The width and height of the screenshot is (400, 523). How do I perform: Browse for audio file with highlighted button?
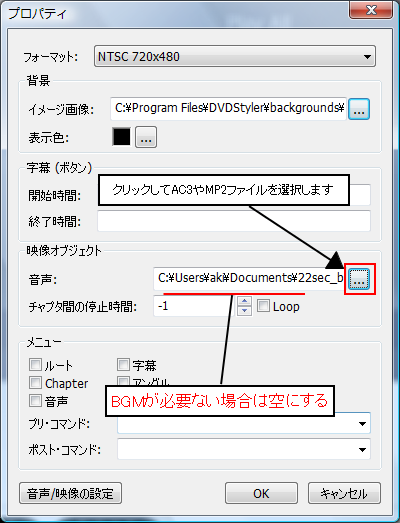pyautogui.click(x=359, y=279)
